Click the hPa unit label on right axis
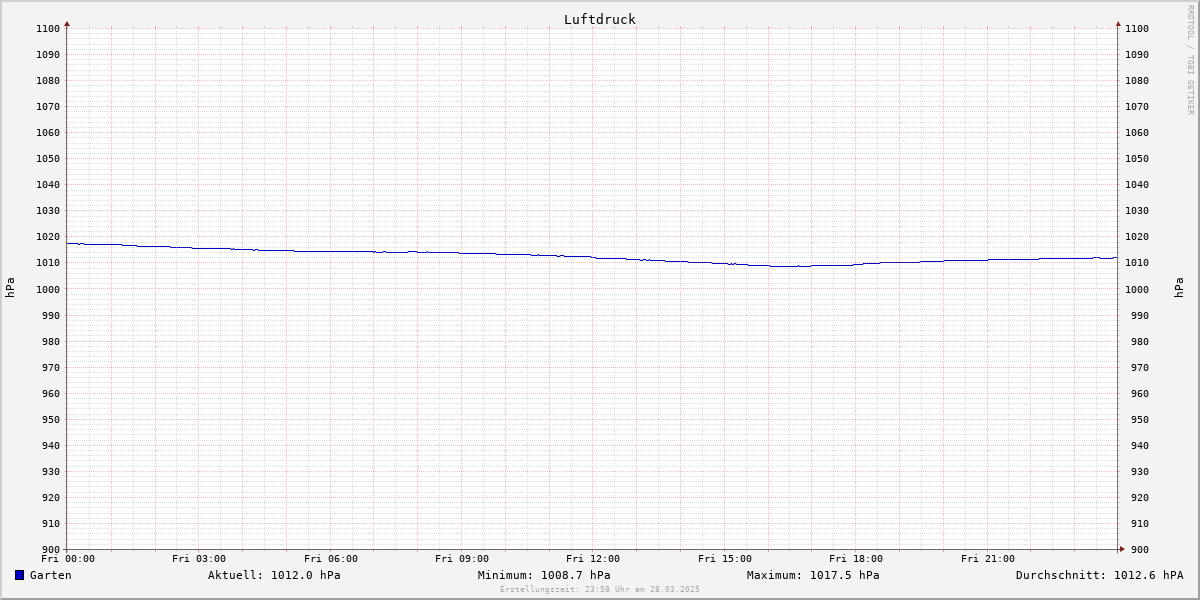1200x600 pixels. click(x=1180, y=288)
